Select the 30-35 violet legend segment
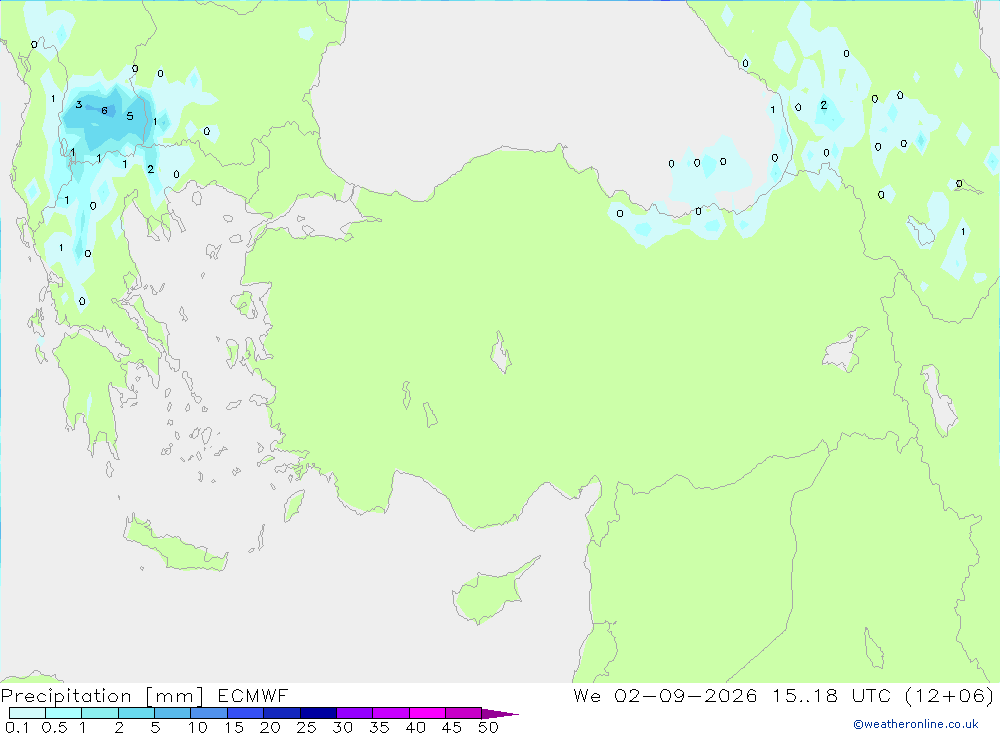Screen dimensions: 1000x733 tap(354, 713)
